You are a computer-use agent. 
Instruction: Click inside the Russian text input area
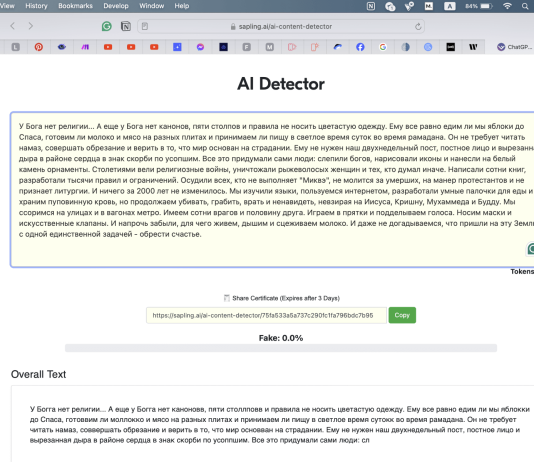tap(272, 189)
